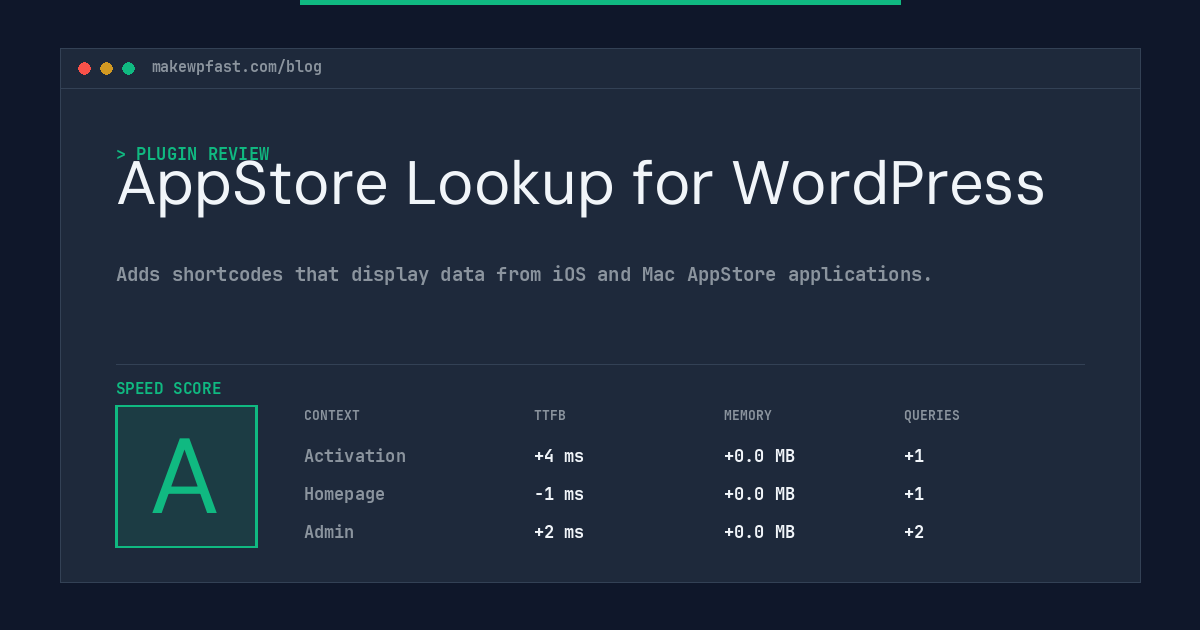Viewport: 1200px width, 630px height.
Task: Click the CONTEXT column header
Action: [x=332, y=416]
